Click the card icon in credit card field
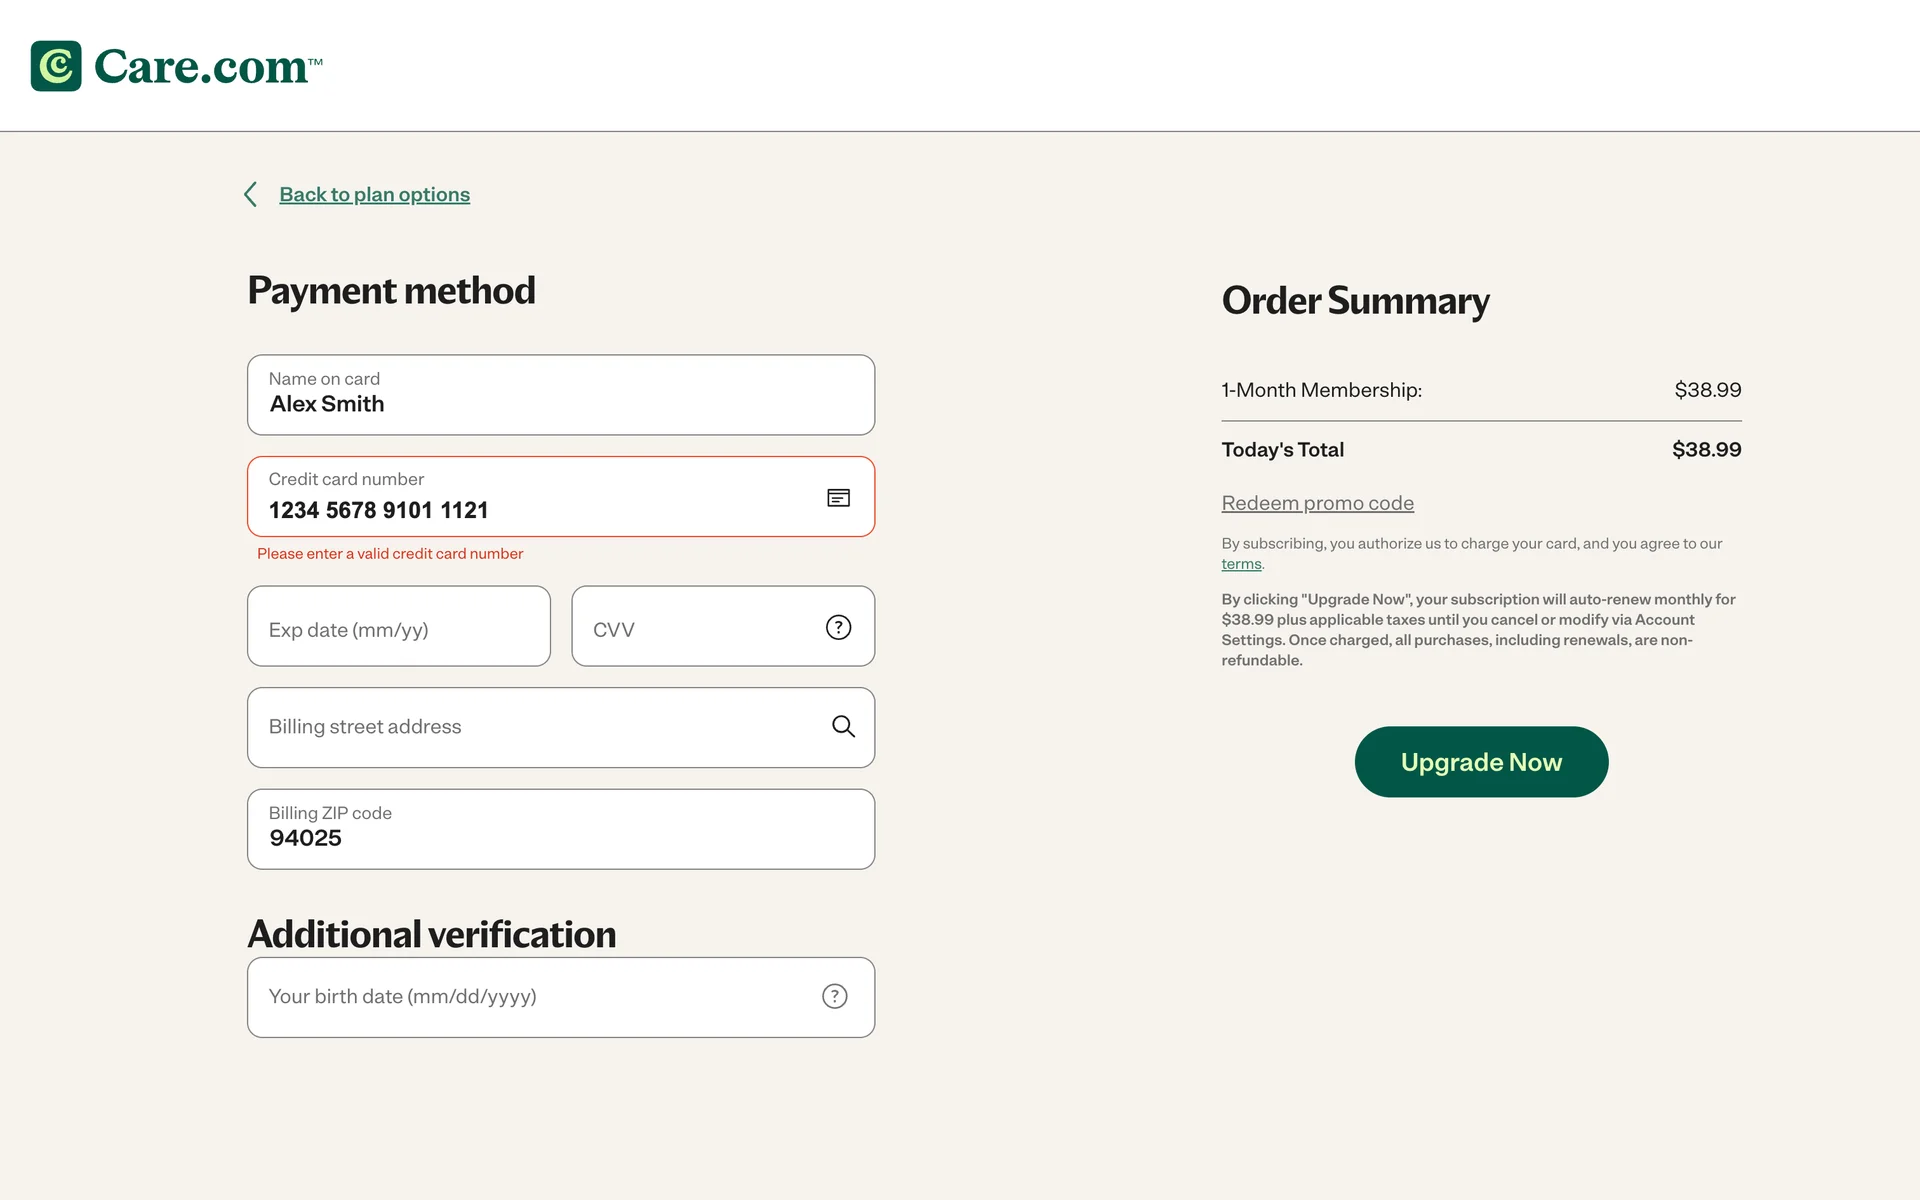The image size is (1920, 1200). tap(838, 498)
